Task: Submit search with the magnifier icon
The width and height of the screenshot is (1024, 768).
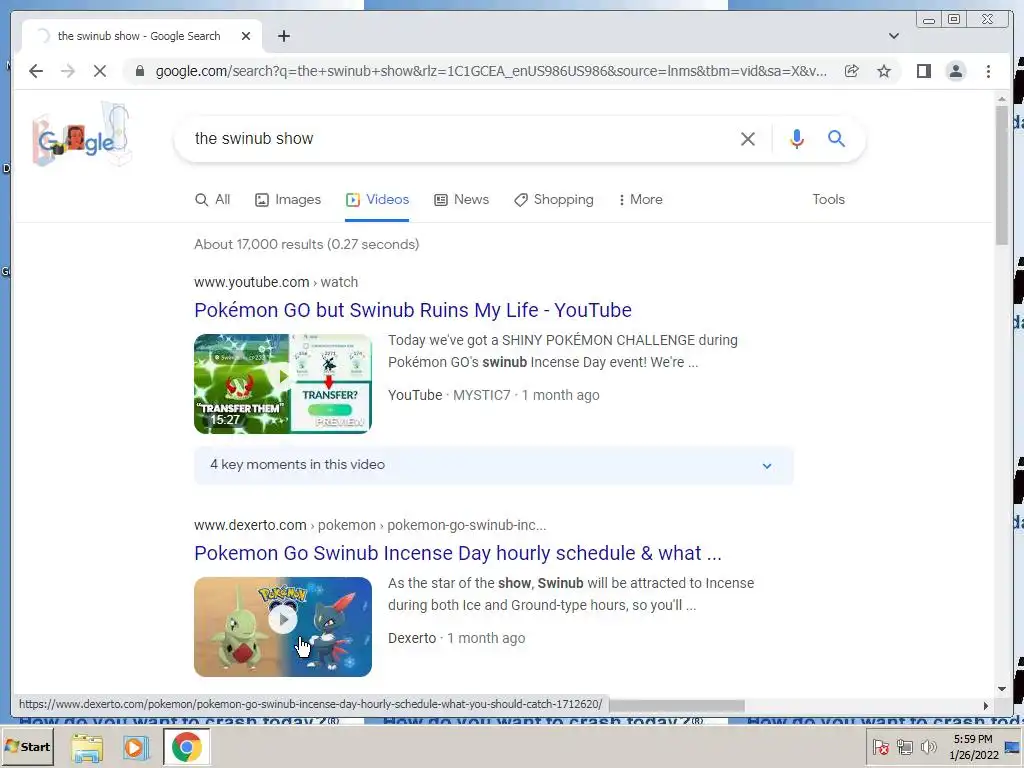Action: click(837, 138)
